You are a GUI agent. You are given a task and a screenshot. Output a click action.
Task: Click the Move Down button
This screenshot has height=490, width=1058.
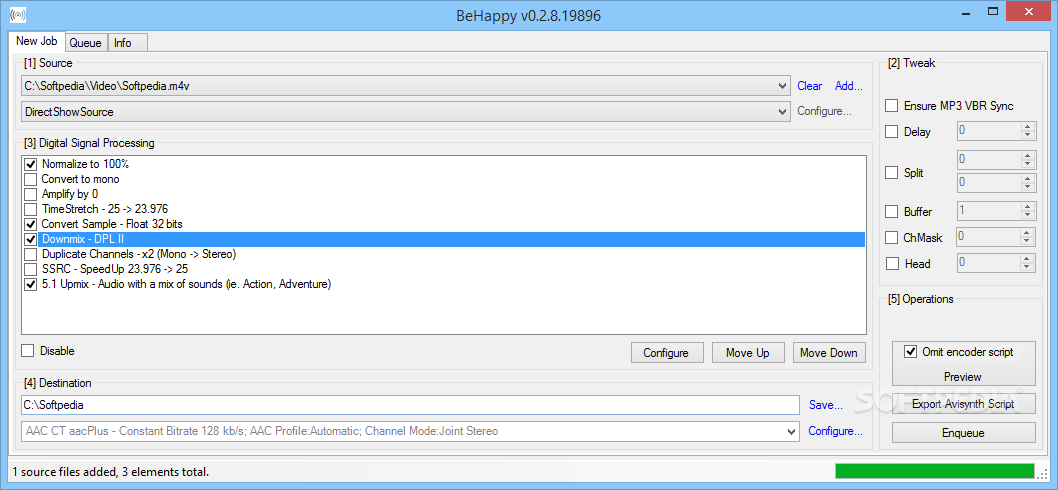829,352
